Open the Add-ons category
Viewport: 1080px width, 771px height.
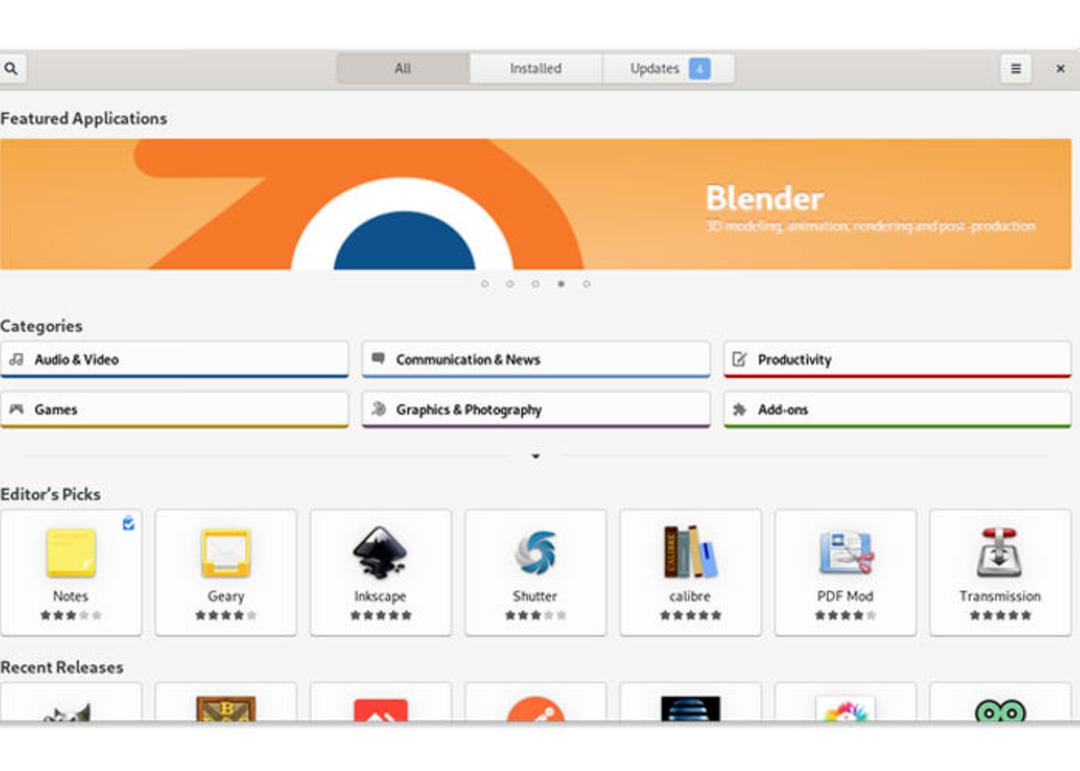point(897,410)
